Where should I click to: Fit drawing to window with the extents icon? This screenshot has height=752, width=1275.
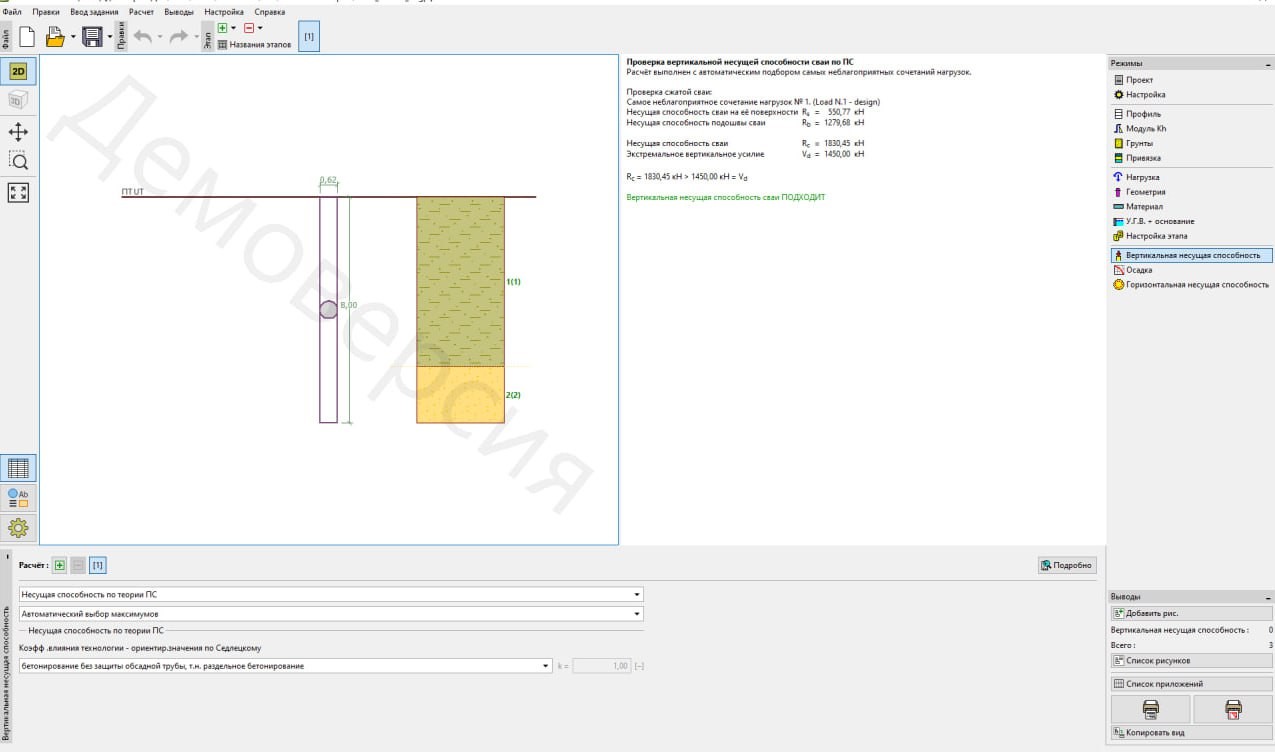point(18,192)
